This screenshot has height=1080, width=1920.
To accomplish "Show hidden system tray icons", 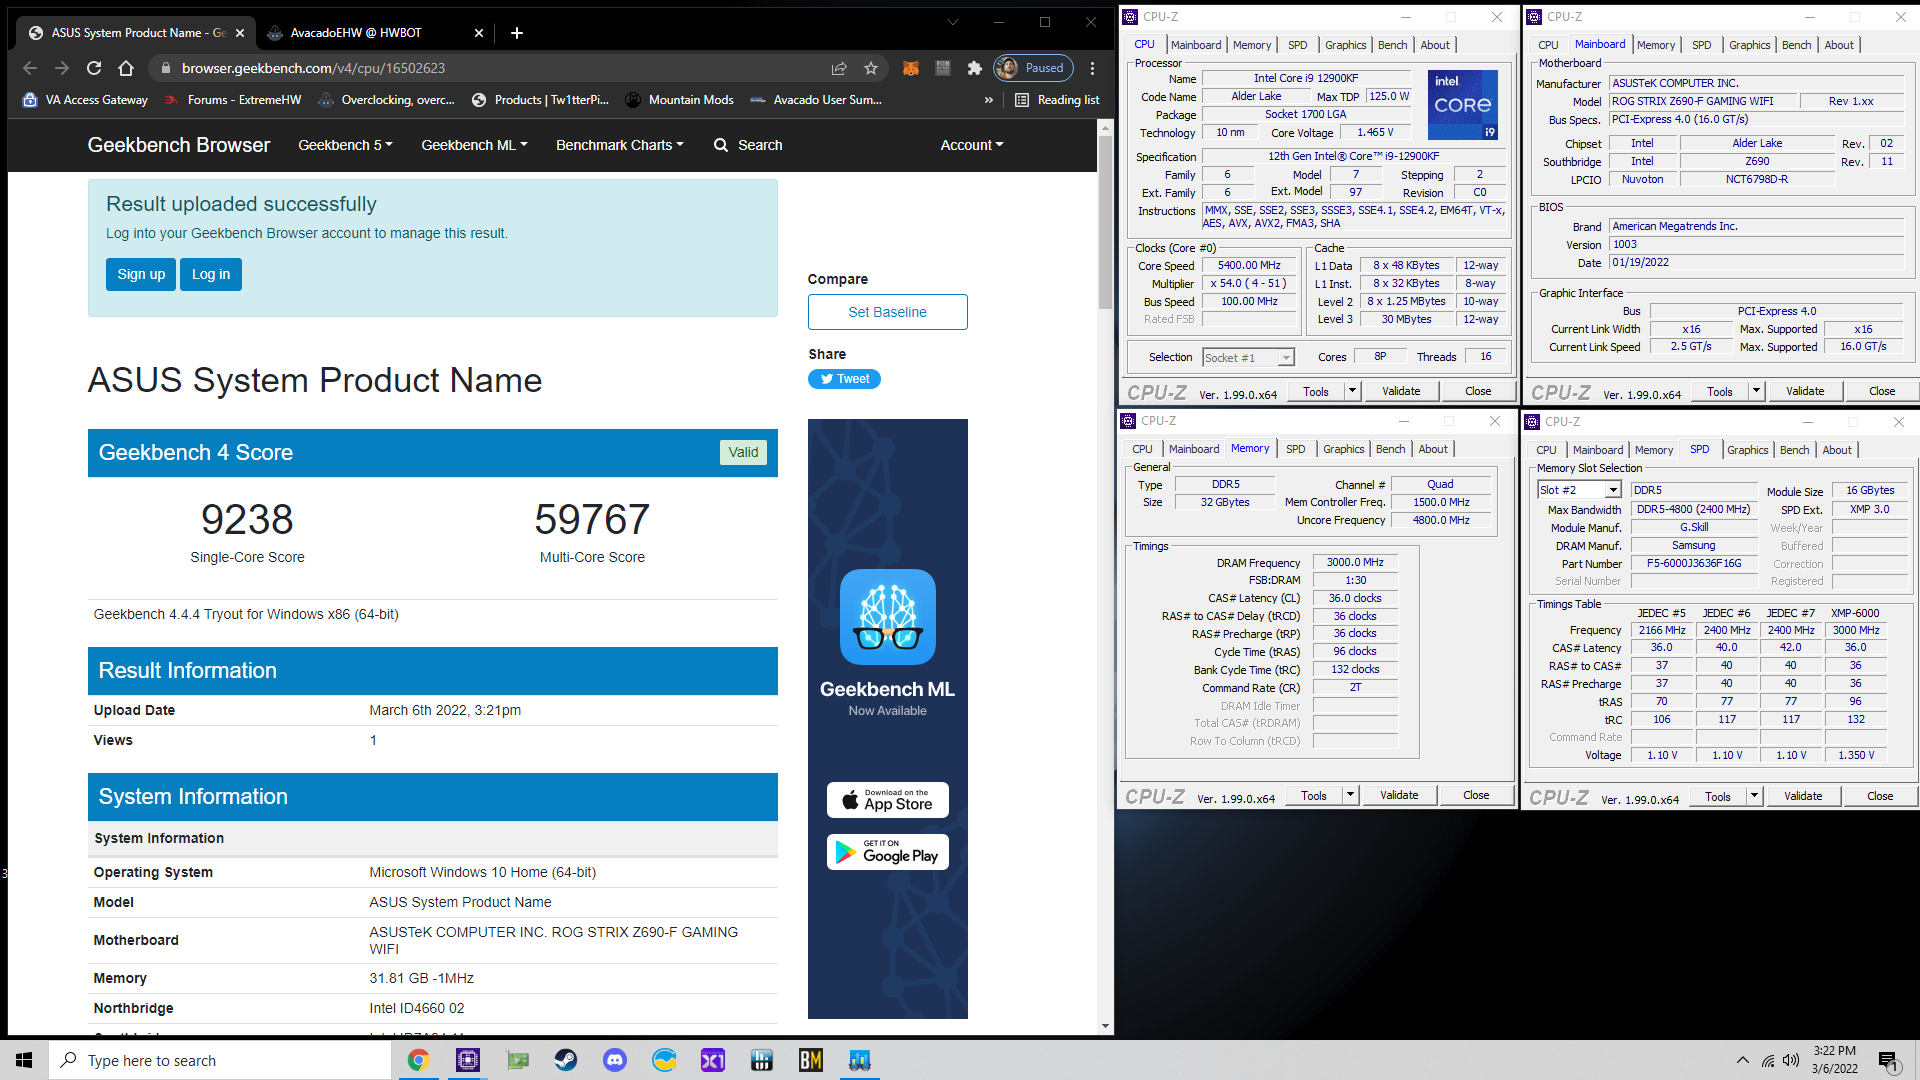I will coord(1743,1060).
